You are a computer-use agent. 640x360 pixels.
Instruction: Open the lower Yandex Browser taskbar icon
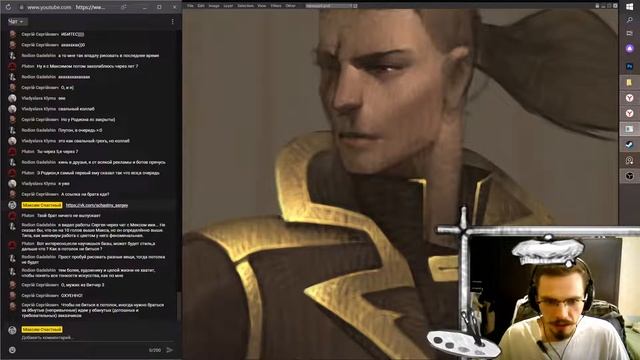click(x=629, y=113)
